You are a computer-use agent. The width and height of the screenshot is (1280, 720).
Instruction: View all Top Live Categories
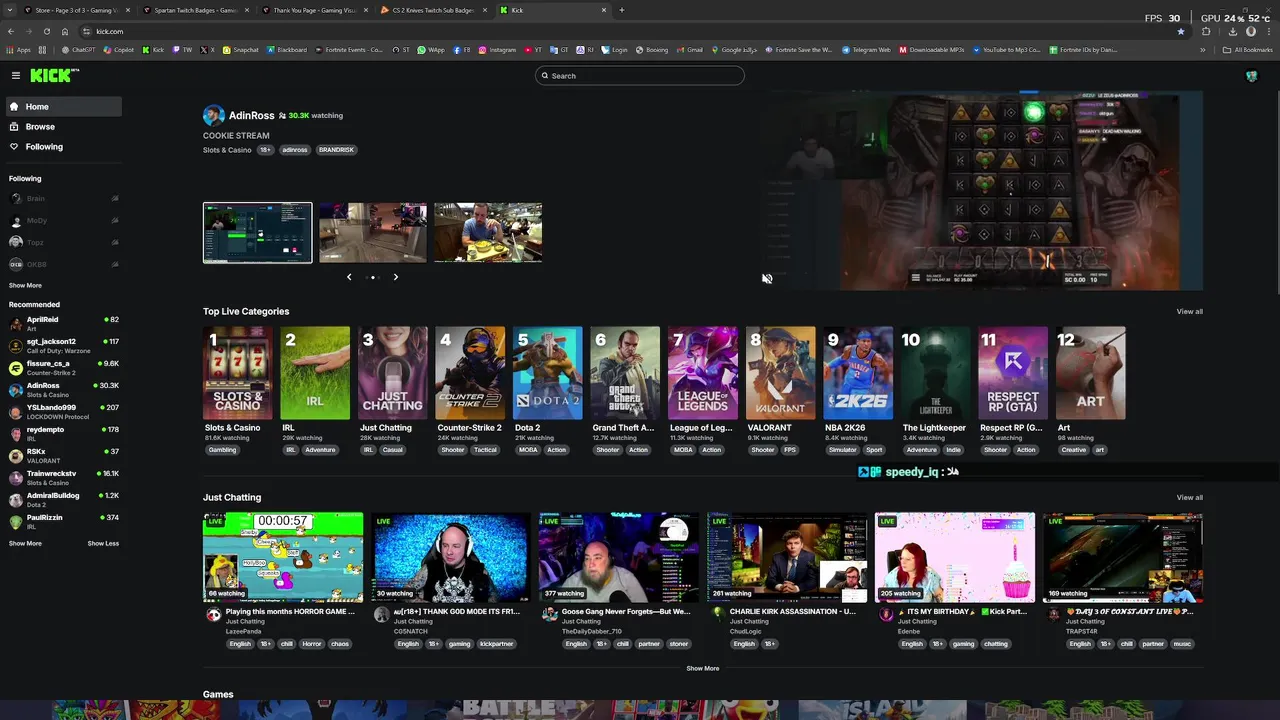coord(1189,311)
